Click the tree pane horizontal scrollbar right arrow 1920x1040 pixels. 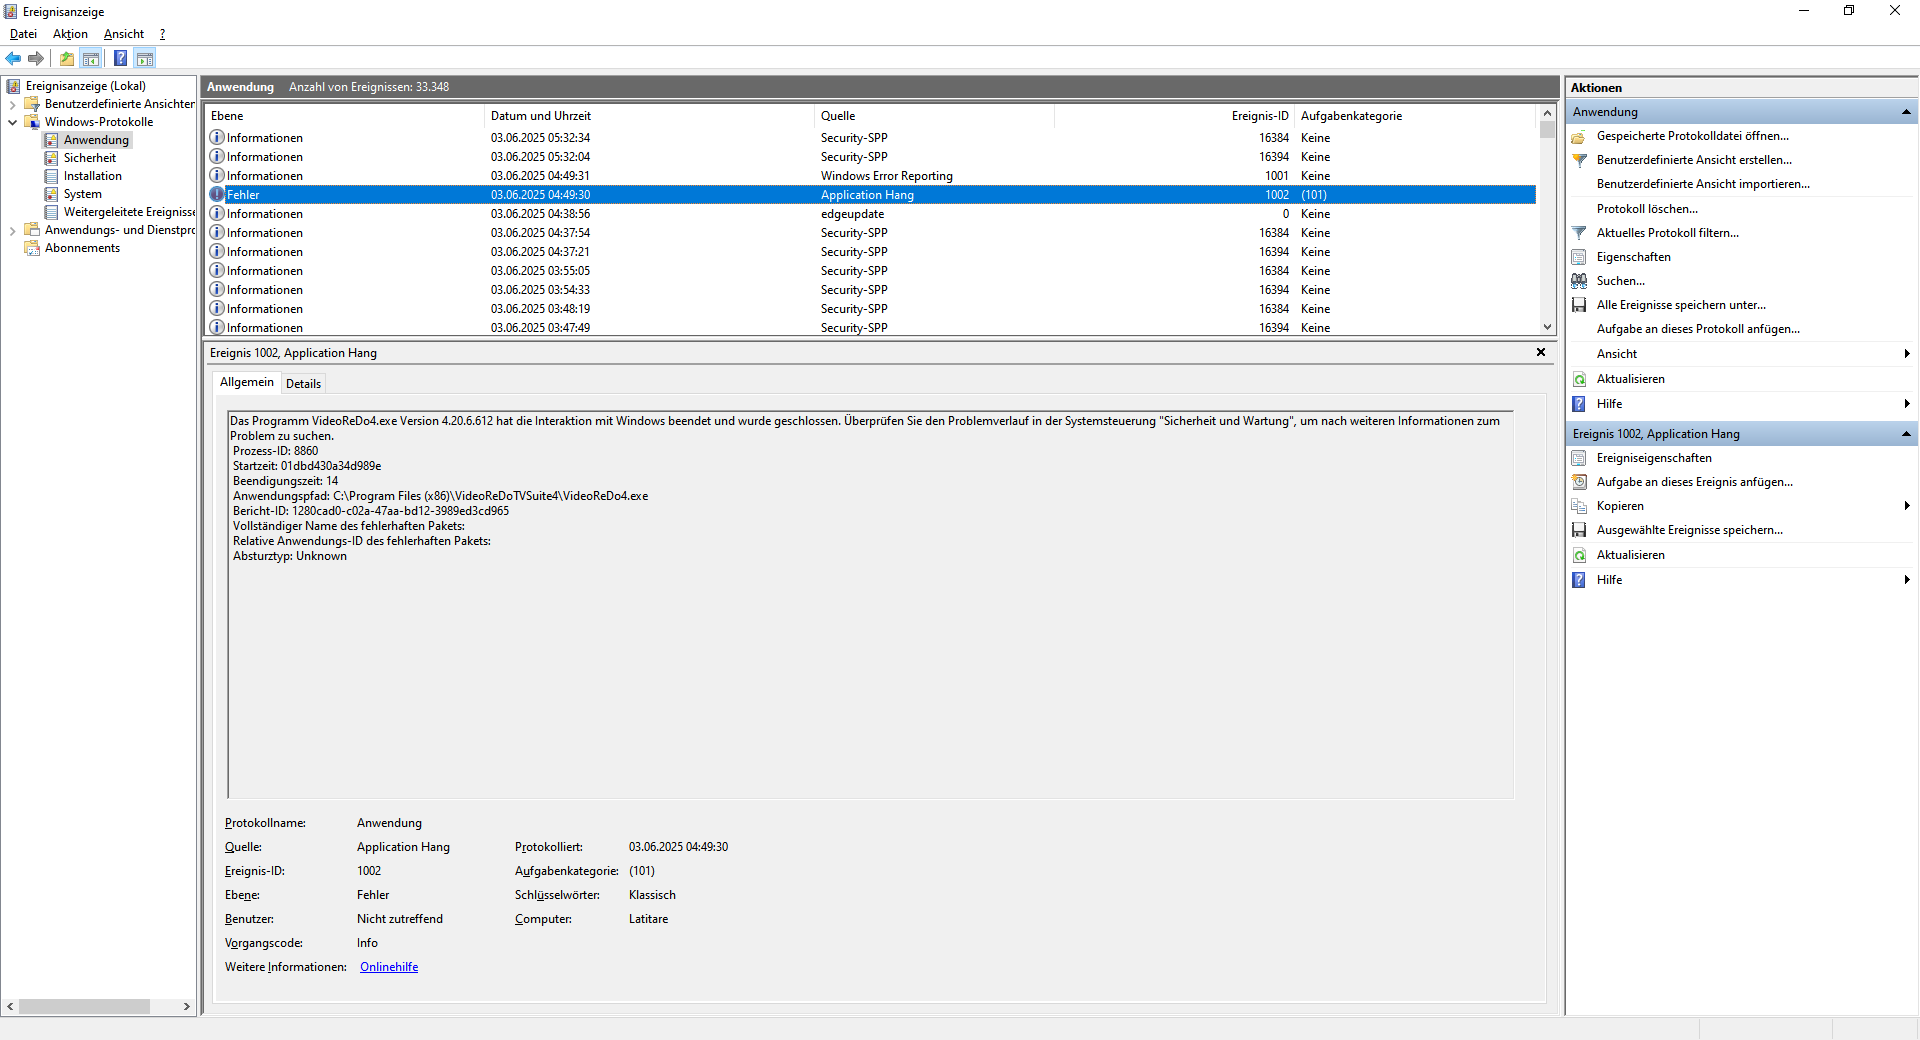tap(187, 1007)
